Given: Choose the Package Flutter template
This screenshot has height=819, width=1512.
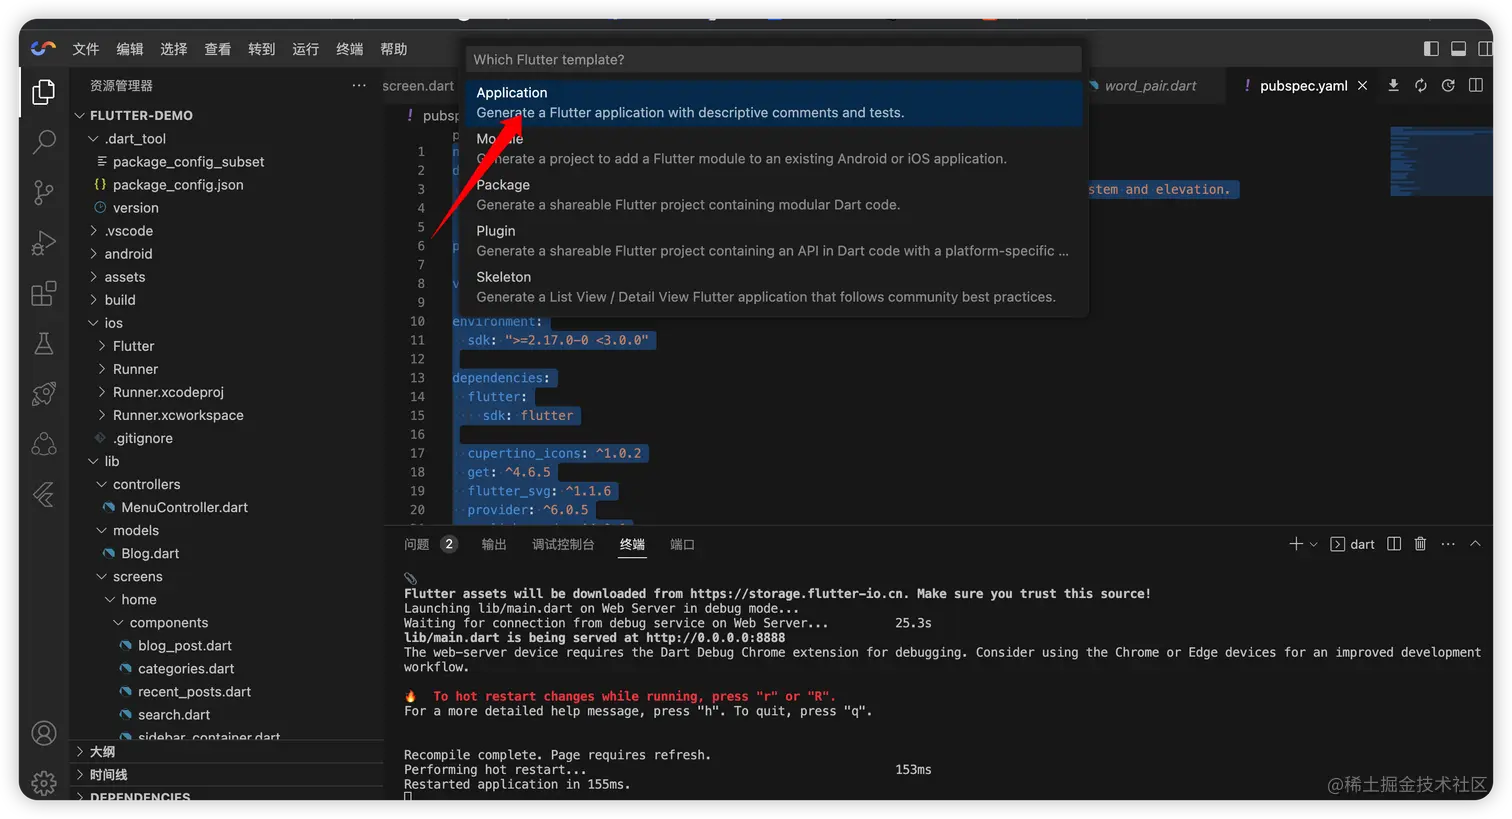Looking at the screenshot, I should [775, 195].
